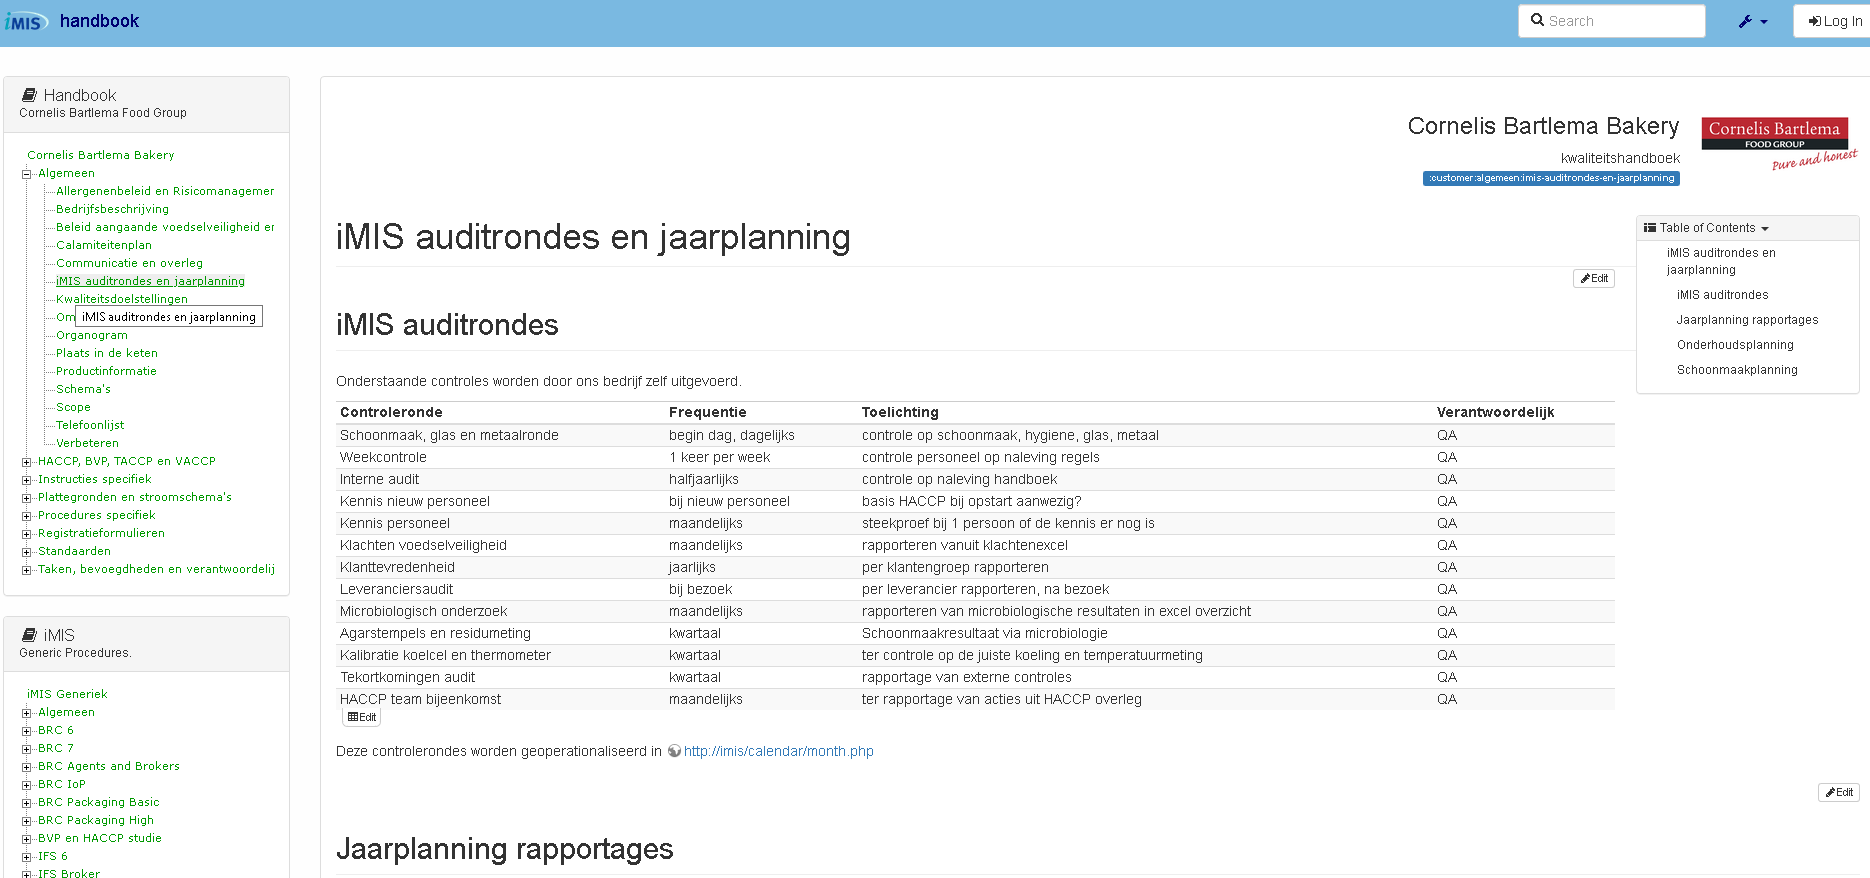This screenshot has width=1870, height=878.
Task: Expand BRC Packaging Basic node
Action: pyautogui.click(x=27, y=803)
